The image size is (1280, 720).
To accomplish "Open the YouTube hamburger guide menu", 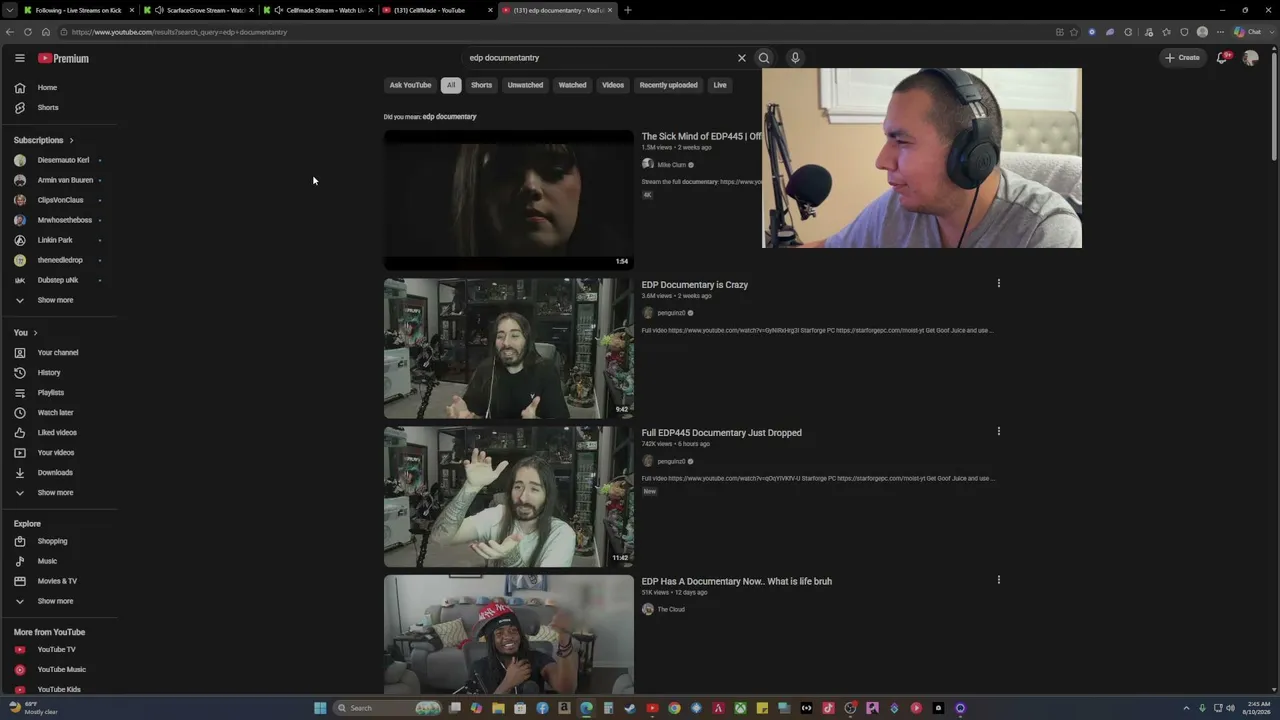I will coord(19,58).
